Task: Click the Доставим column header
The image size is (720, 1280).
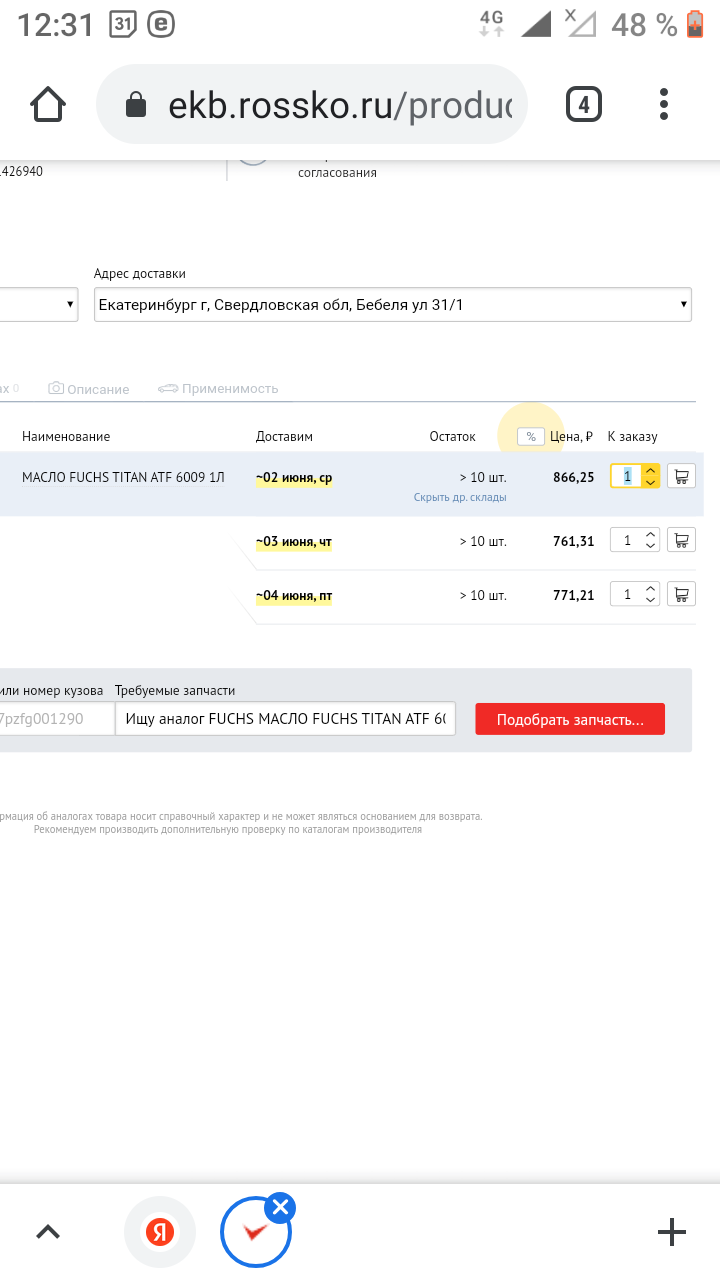Action: tap(284, 437)
